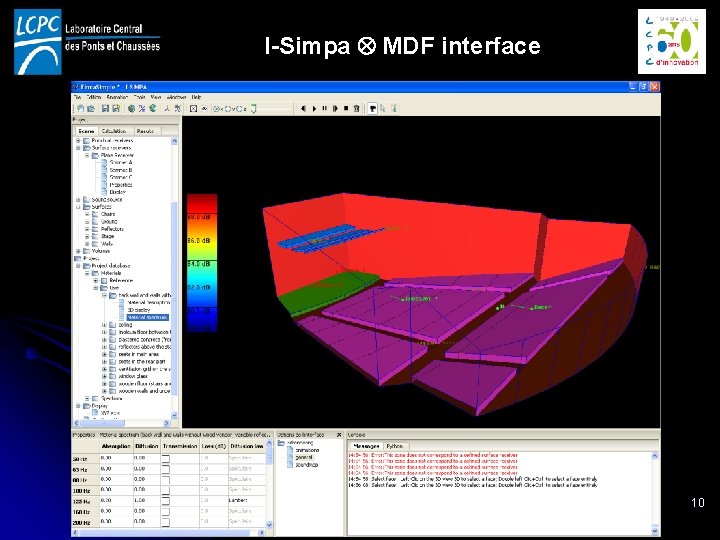
Task: Click the Save project floppy icon
Action: (106, 108)
